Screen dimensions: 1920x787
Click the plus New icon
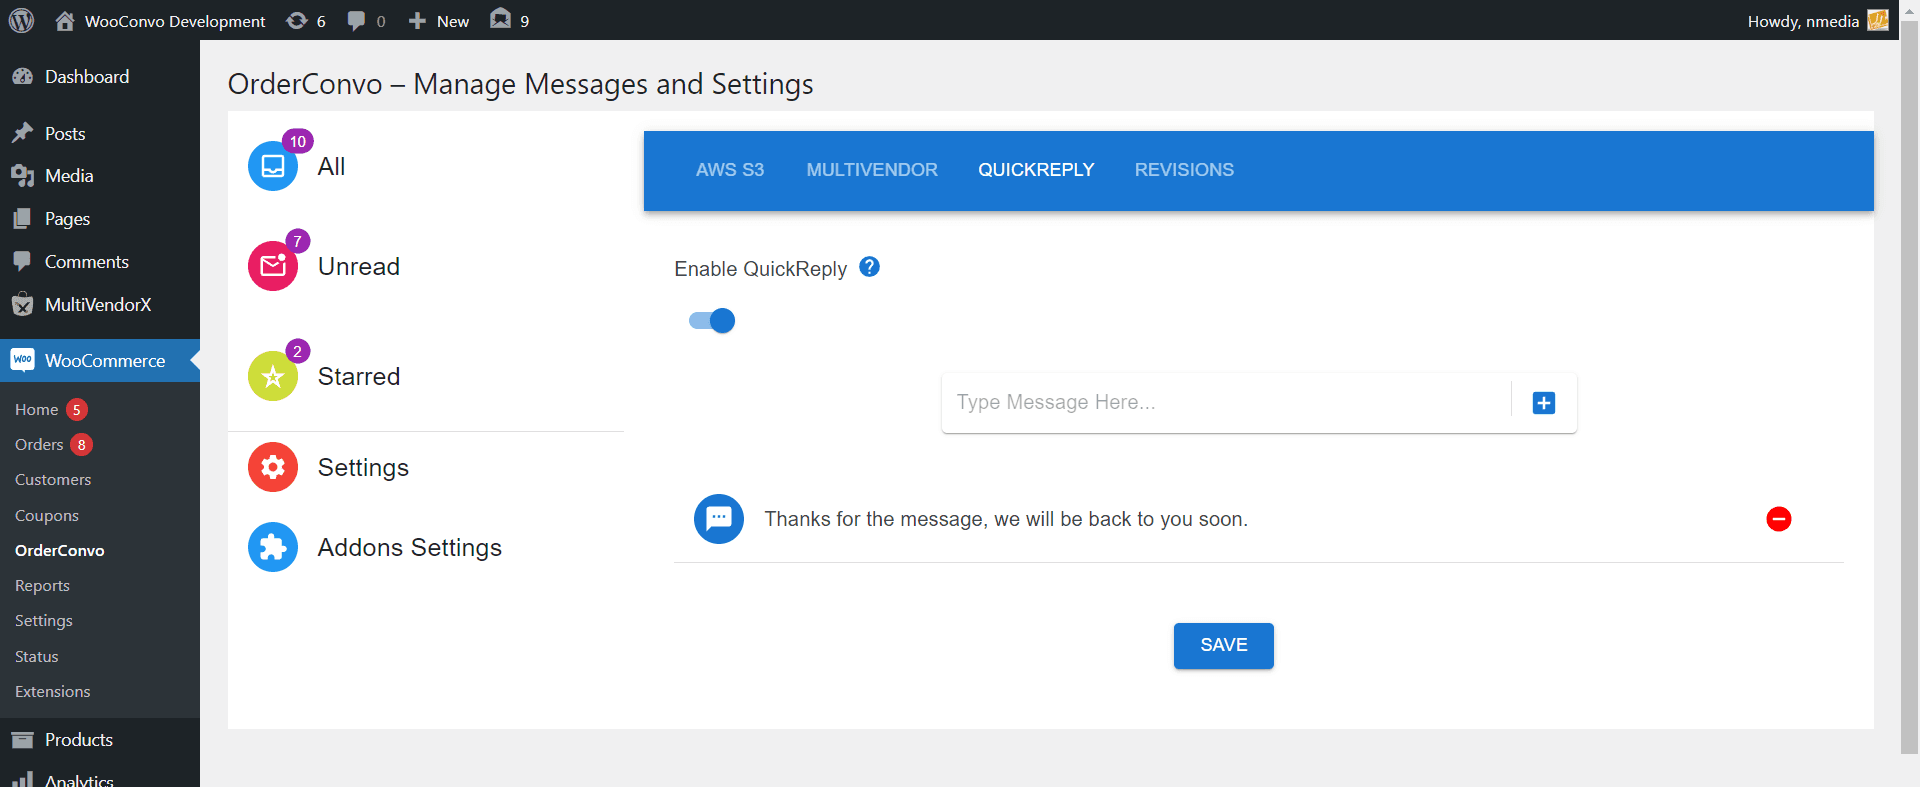pyautogui.click(x=418, y=21)
